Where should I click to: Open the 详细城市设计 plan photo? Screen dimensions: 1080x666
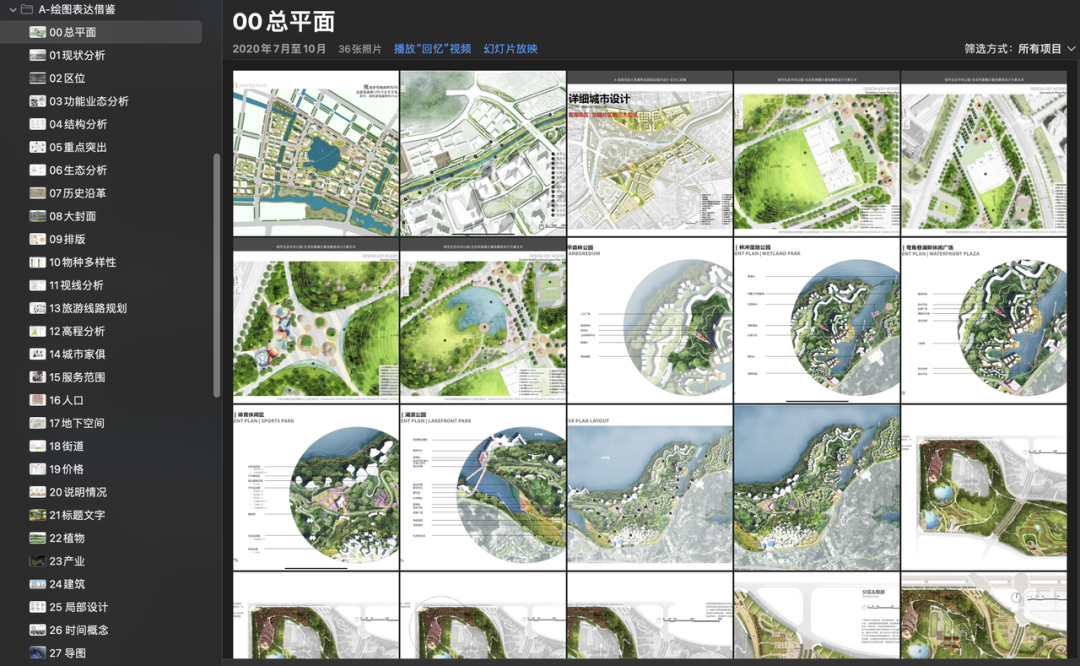tap(650, 154)
